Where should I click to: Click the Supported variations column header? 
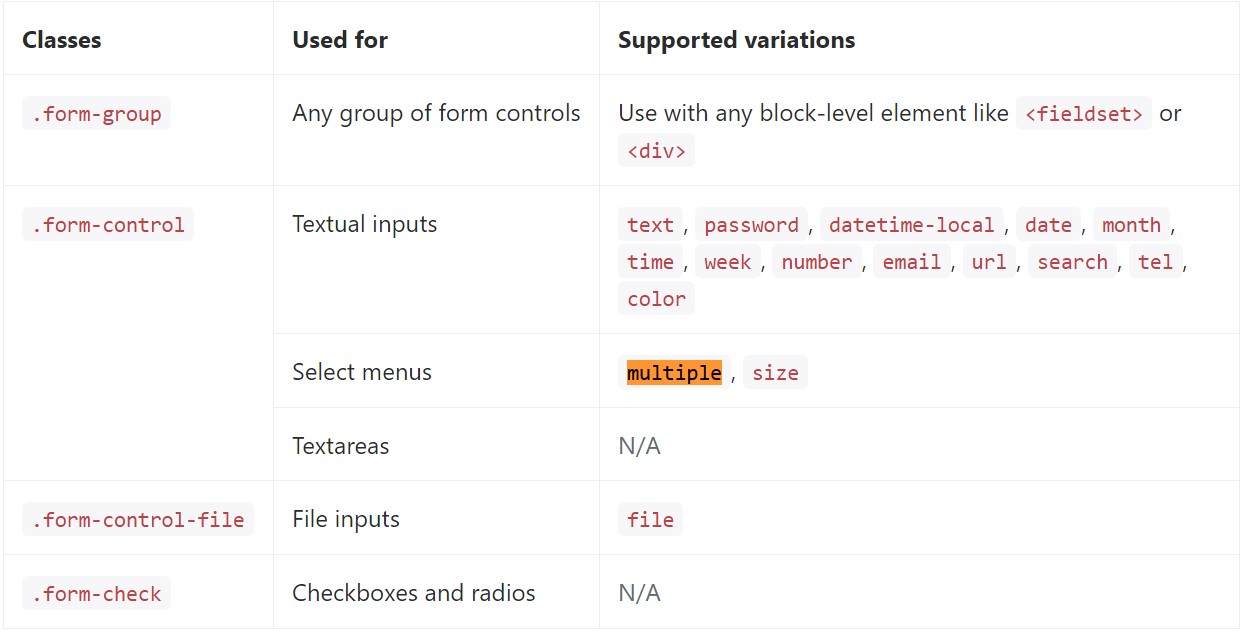pyautogui.click(x=736, y=40)
